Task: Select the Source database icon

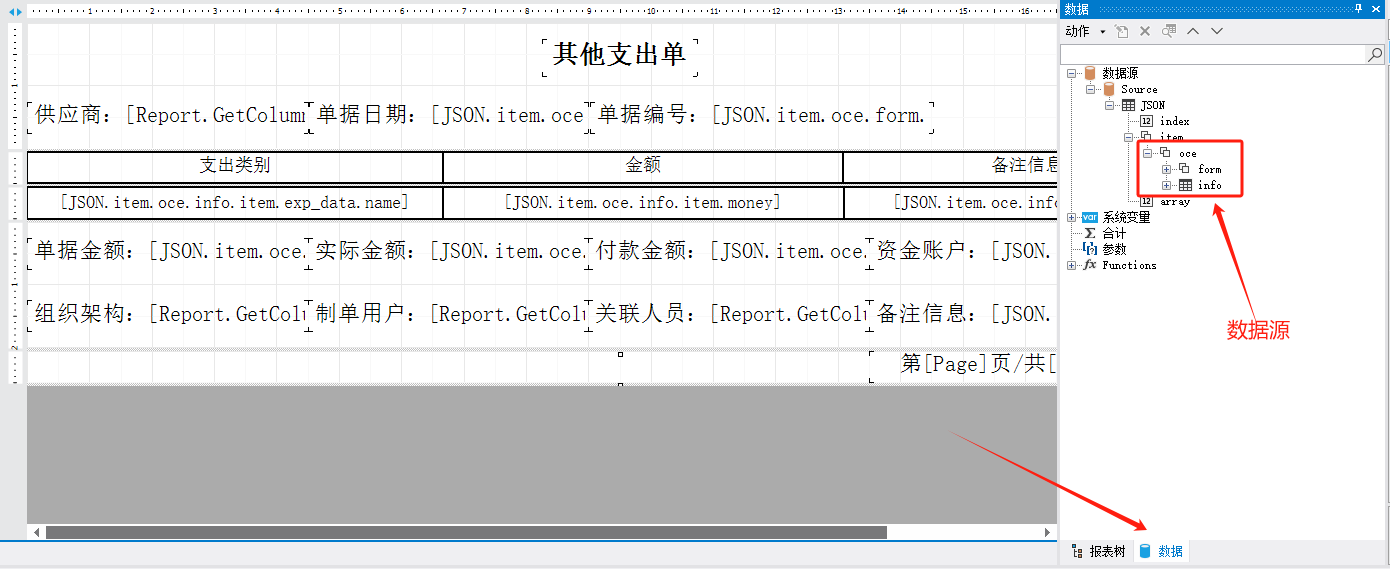Action: 1108,89
